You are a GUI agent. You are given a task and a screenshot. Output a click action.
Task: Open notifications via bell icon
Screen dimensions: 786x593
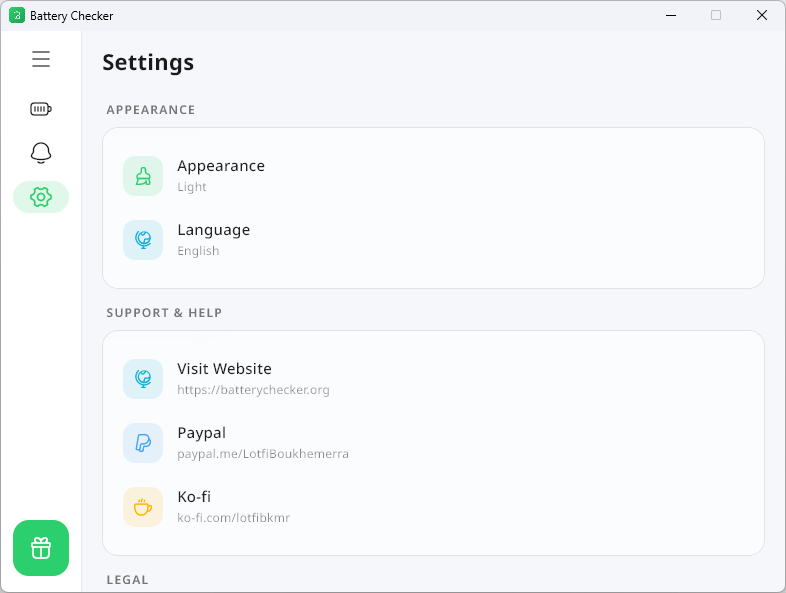[x=41, y=153]
